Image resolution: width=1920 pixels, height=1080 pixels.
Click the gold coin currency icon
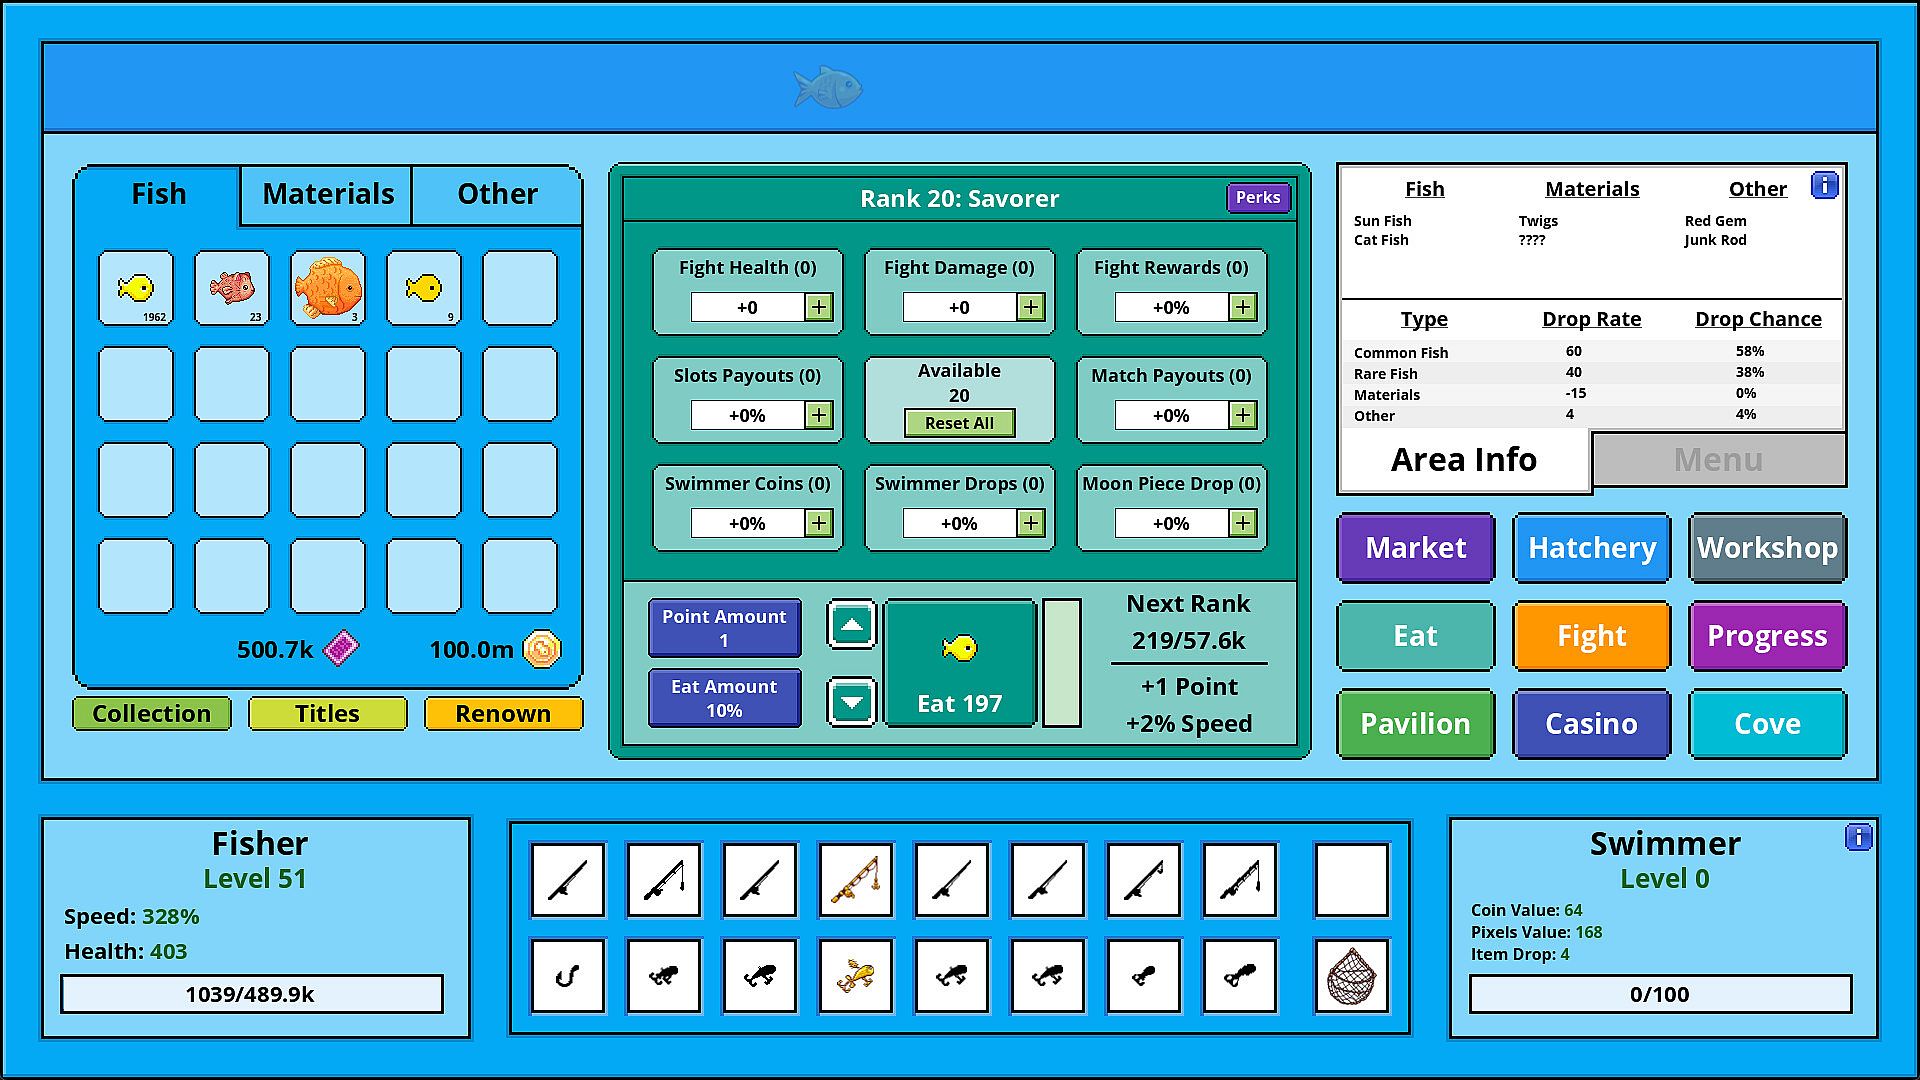542,649
